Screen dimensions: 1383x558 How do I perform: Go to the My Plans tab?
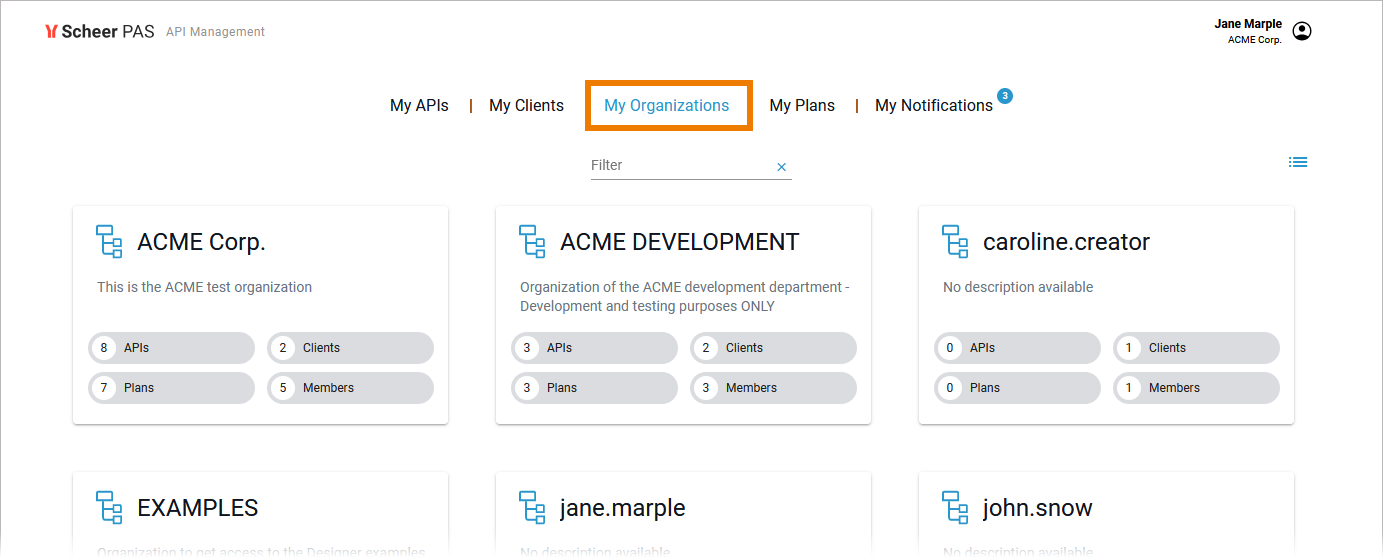[802, 105]
